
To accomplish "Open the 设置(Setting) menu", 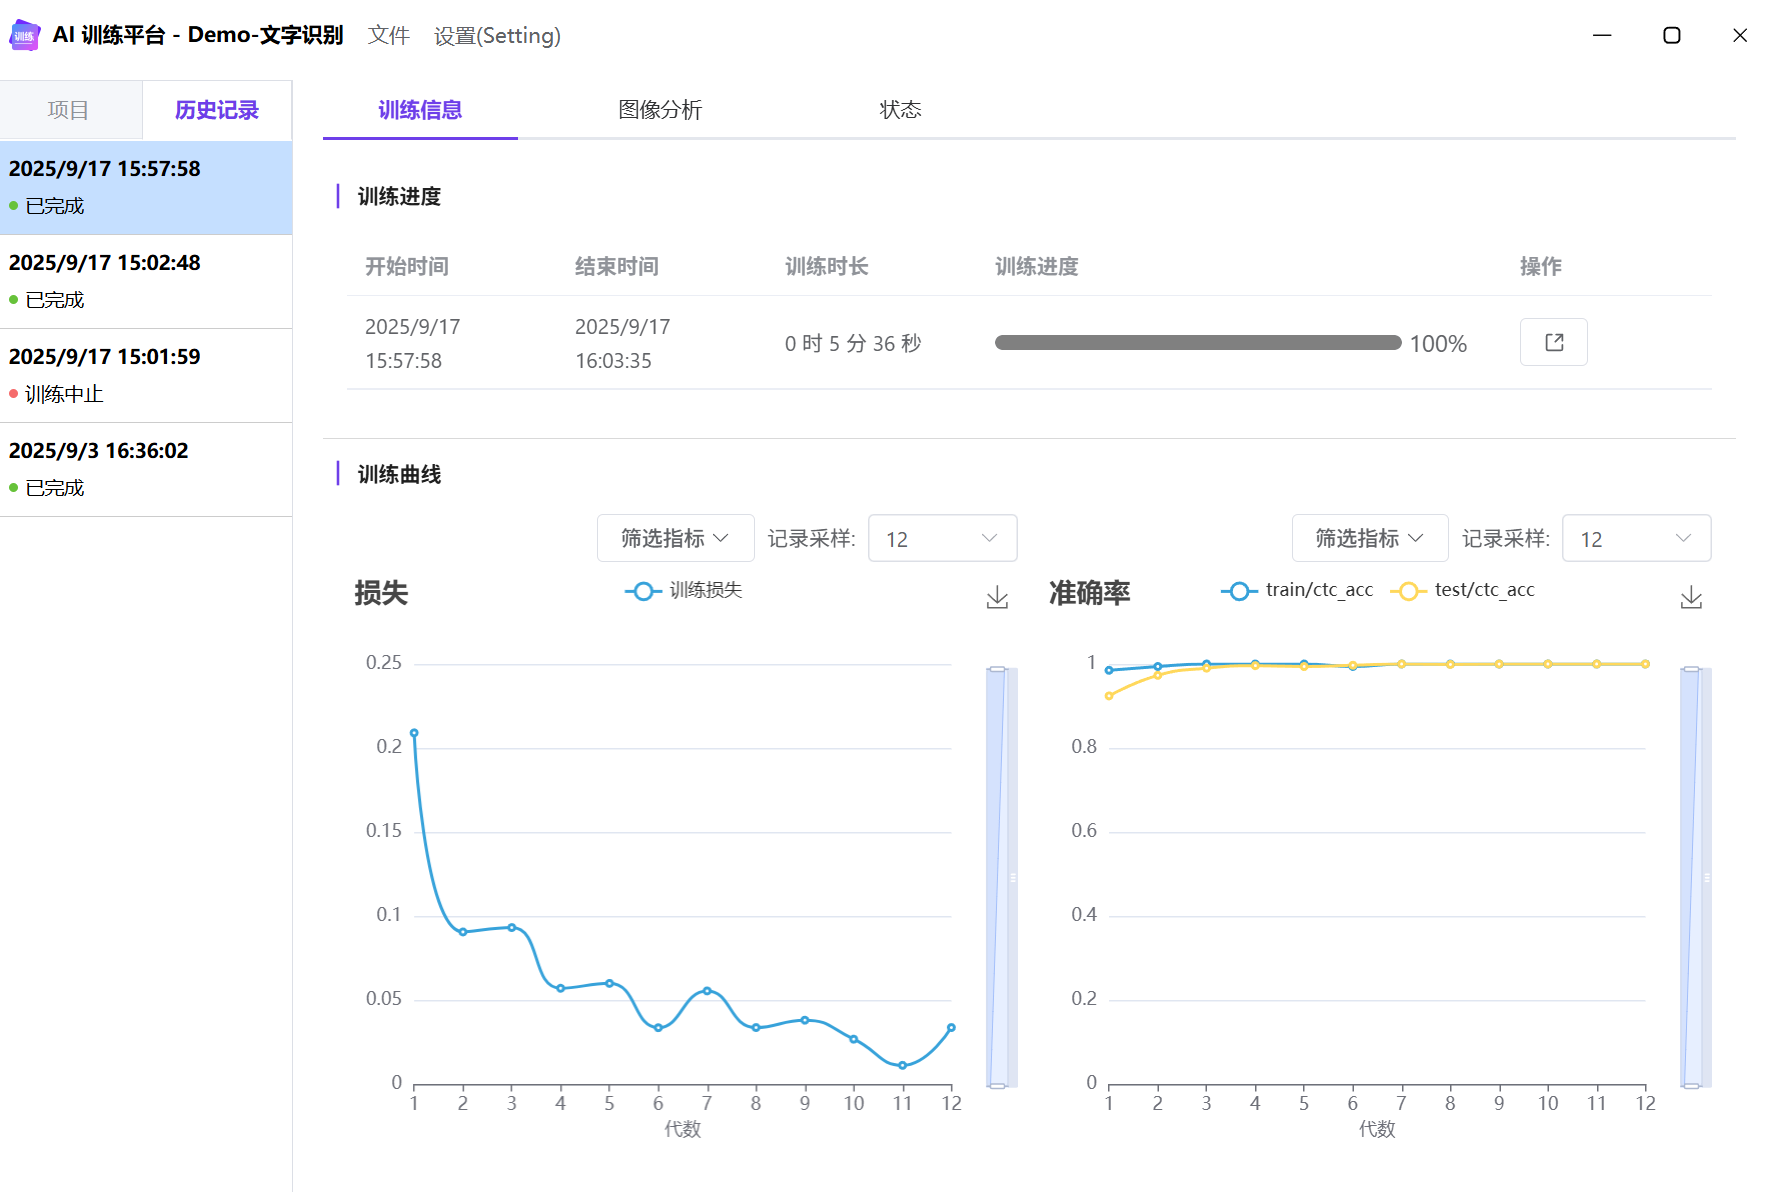I will click(x=497, y=36).
